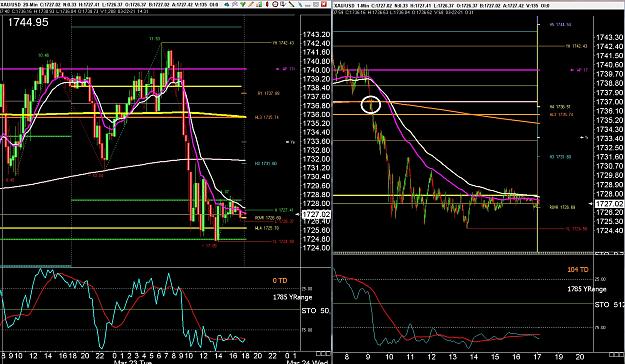Click the 1724.40 level on right price axis
Image resolution: width=625 pixels, height=364 pixels.
tap(609, 230)
